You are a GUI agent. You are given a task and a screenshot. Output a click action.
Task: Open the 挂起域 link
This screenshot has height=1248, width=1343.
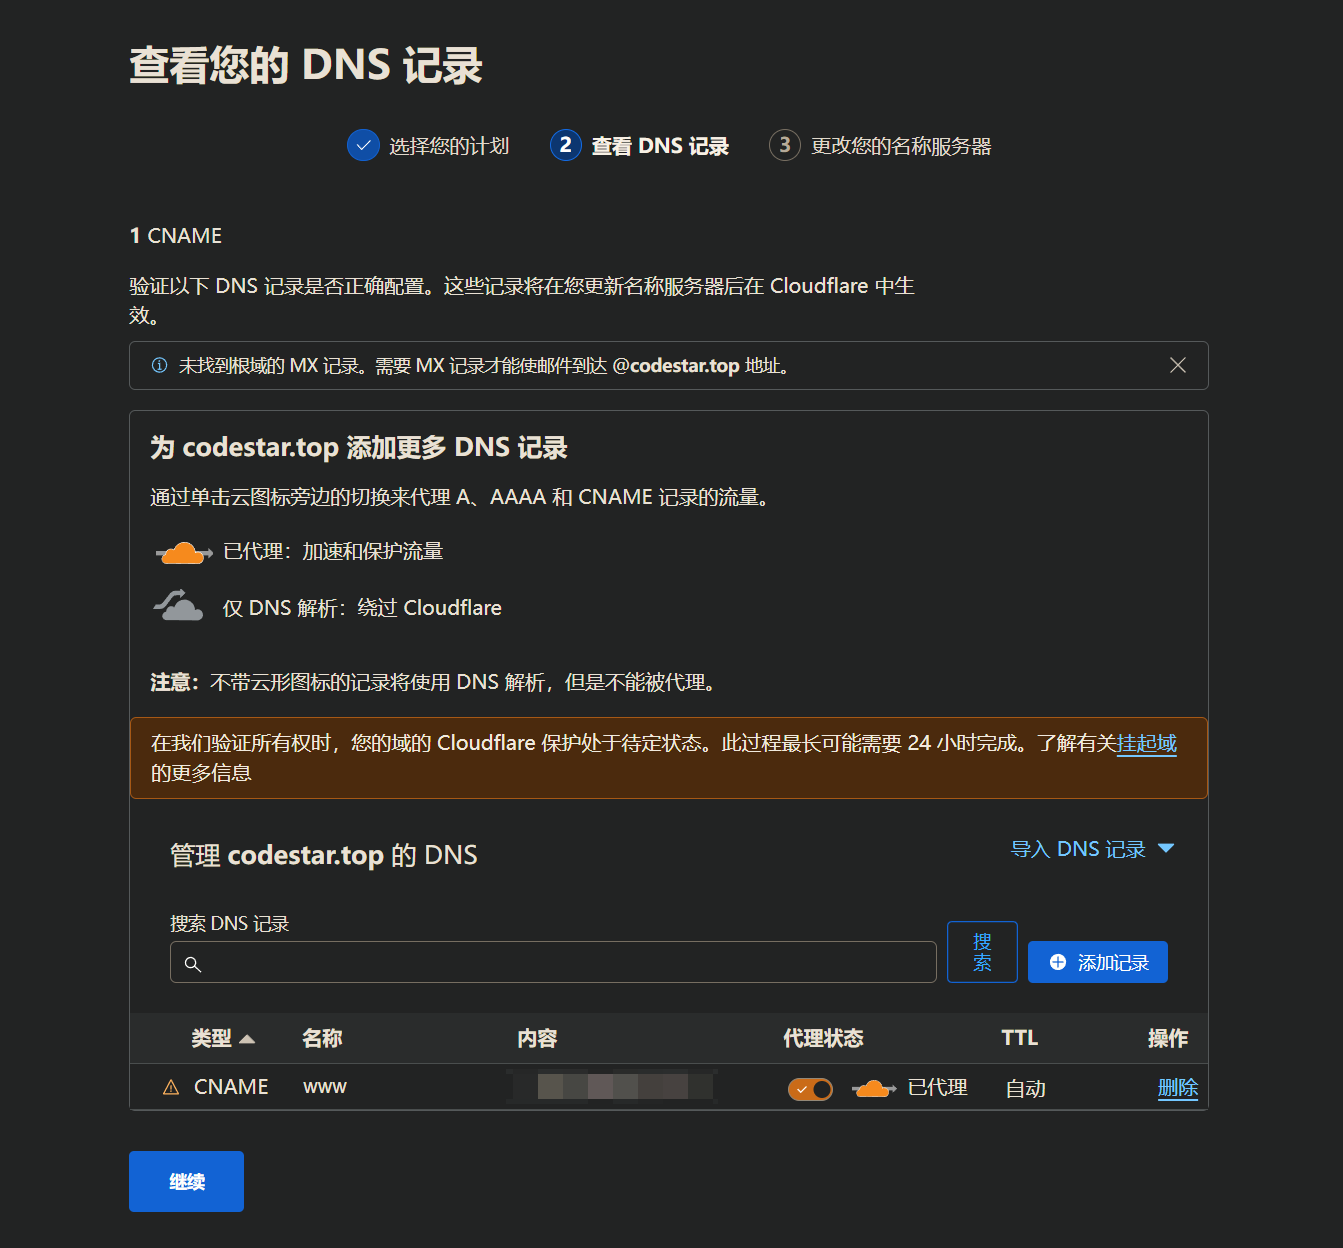point(1147,744)
